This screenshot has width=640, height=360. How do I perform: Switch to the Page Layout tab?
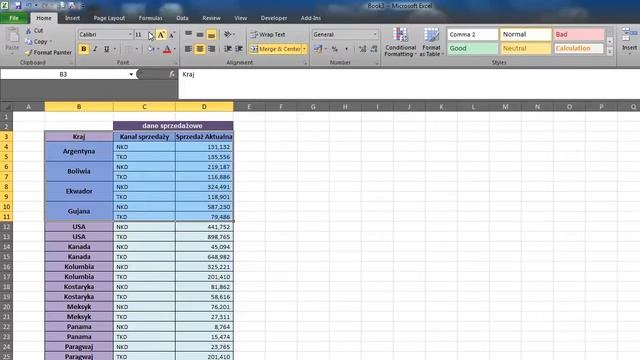pos(109,18)
